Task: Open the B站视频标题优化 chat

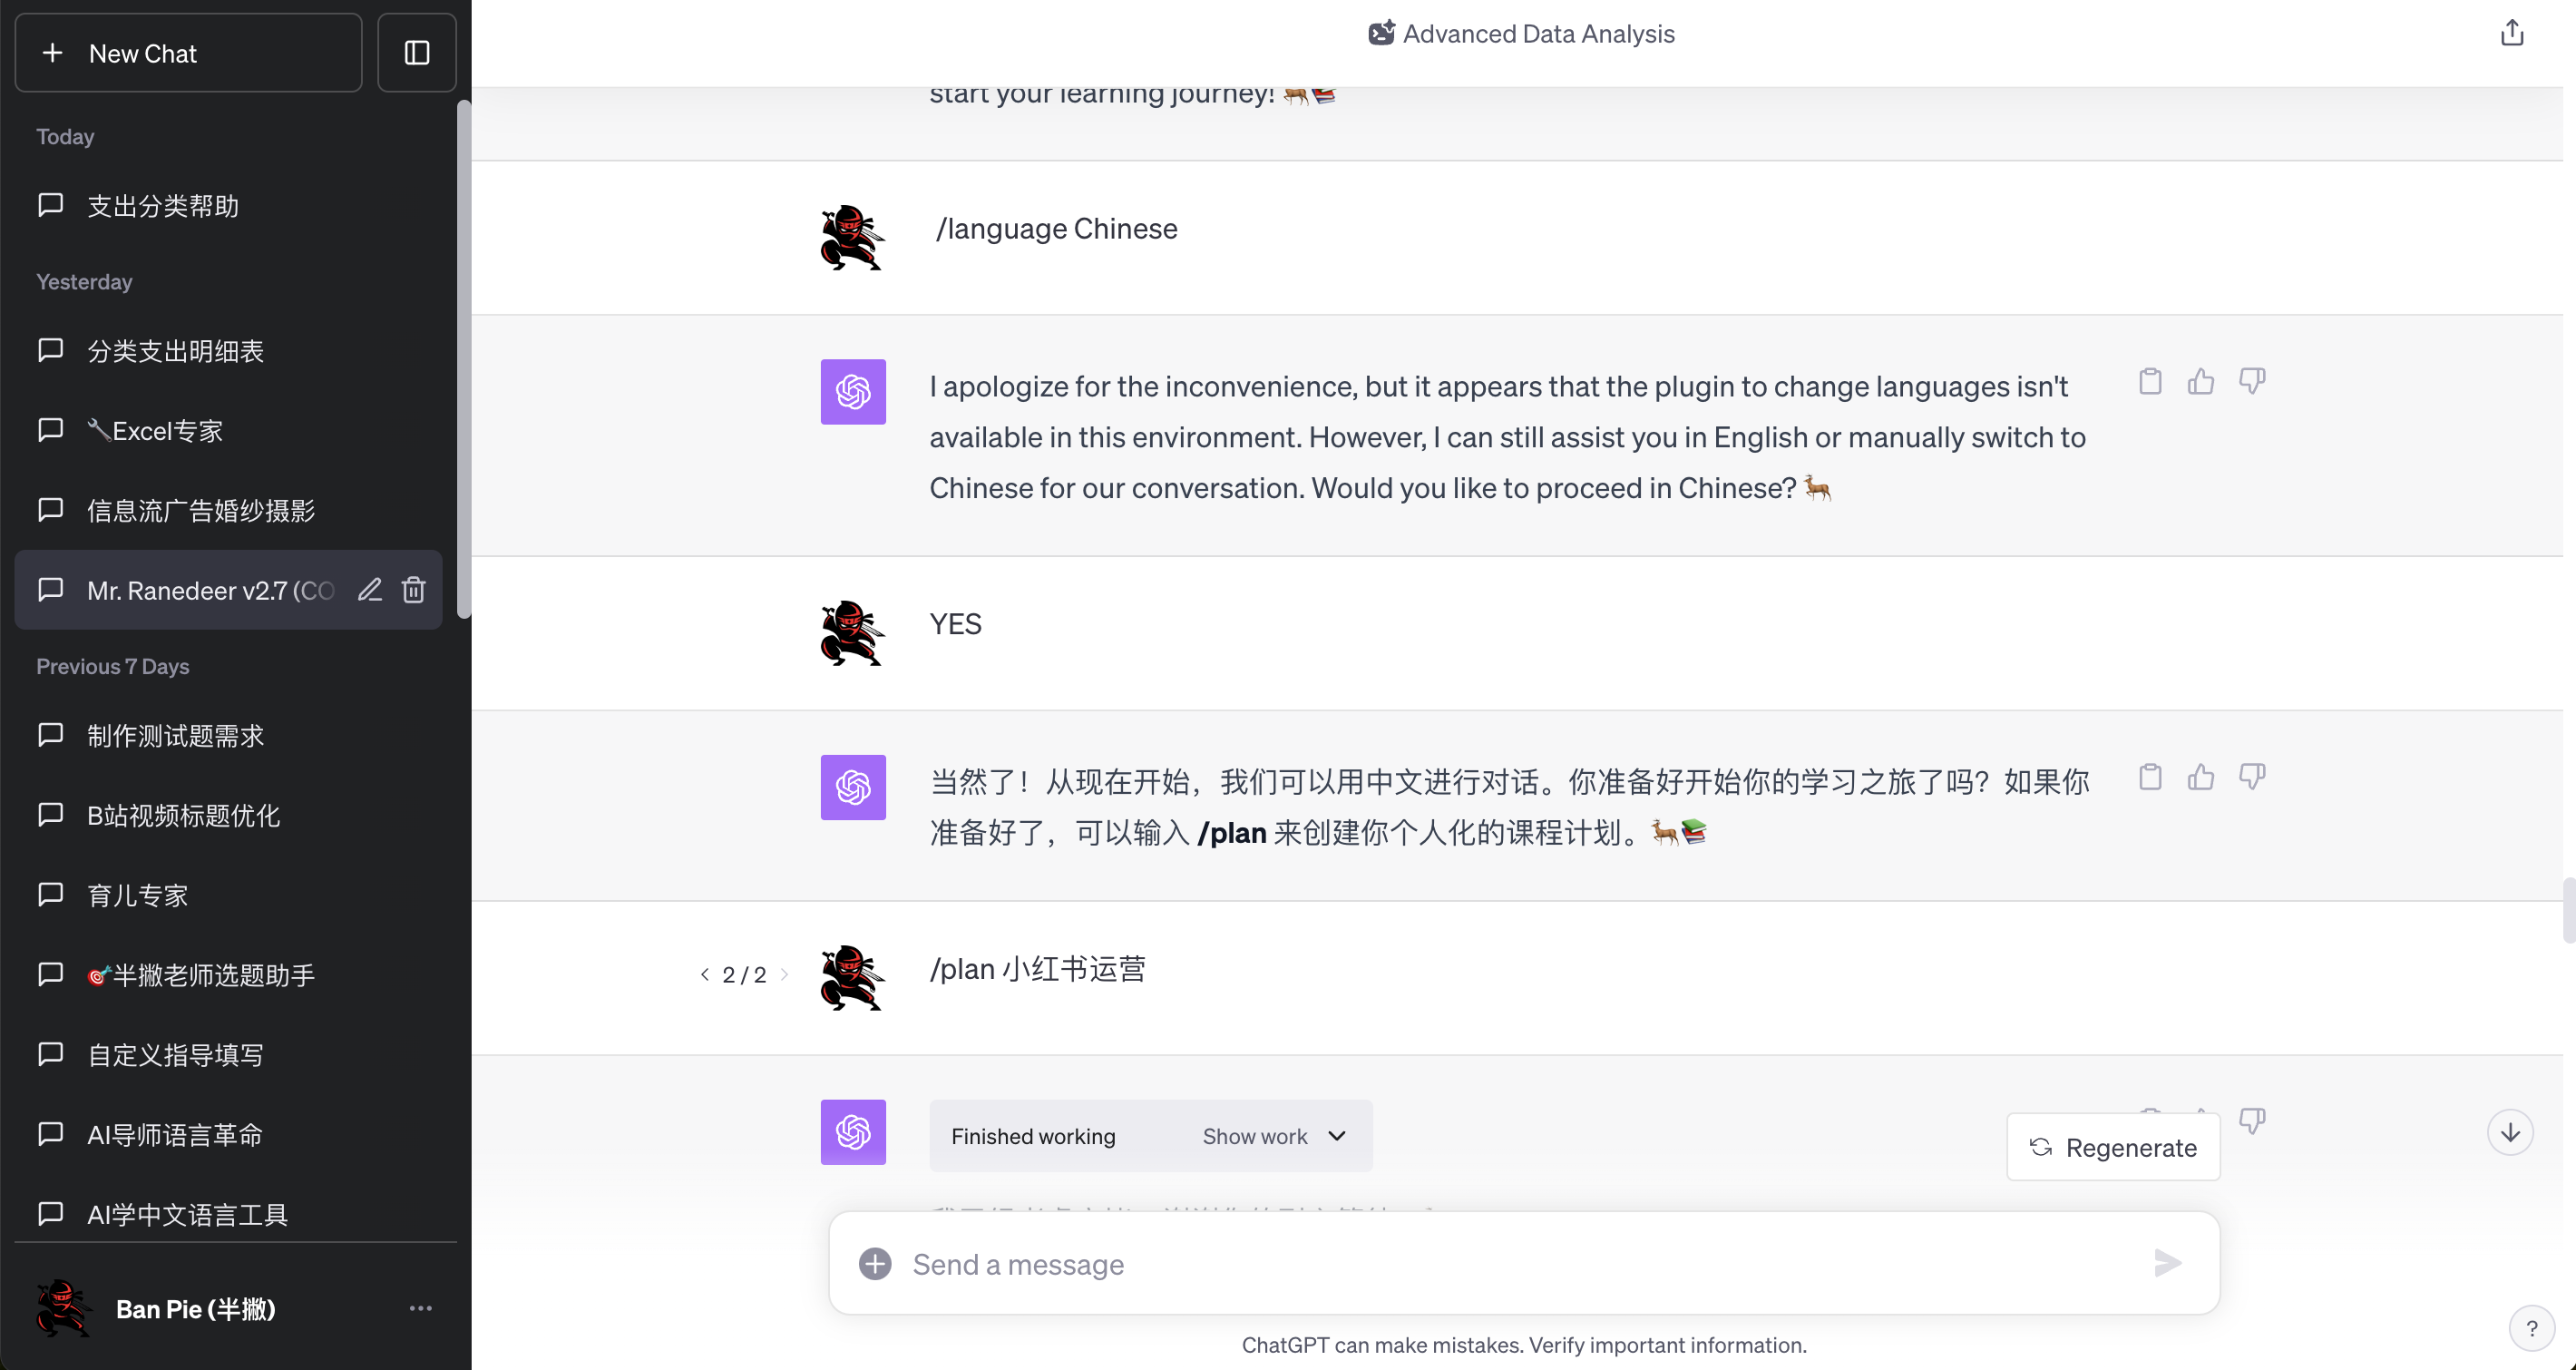Action: (183, 816)
